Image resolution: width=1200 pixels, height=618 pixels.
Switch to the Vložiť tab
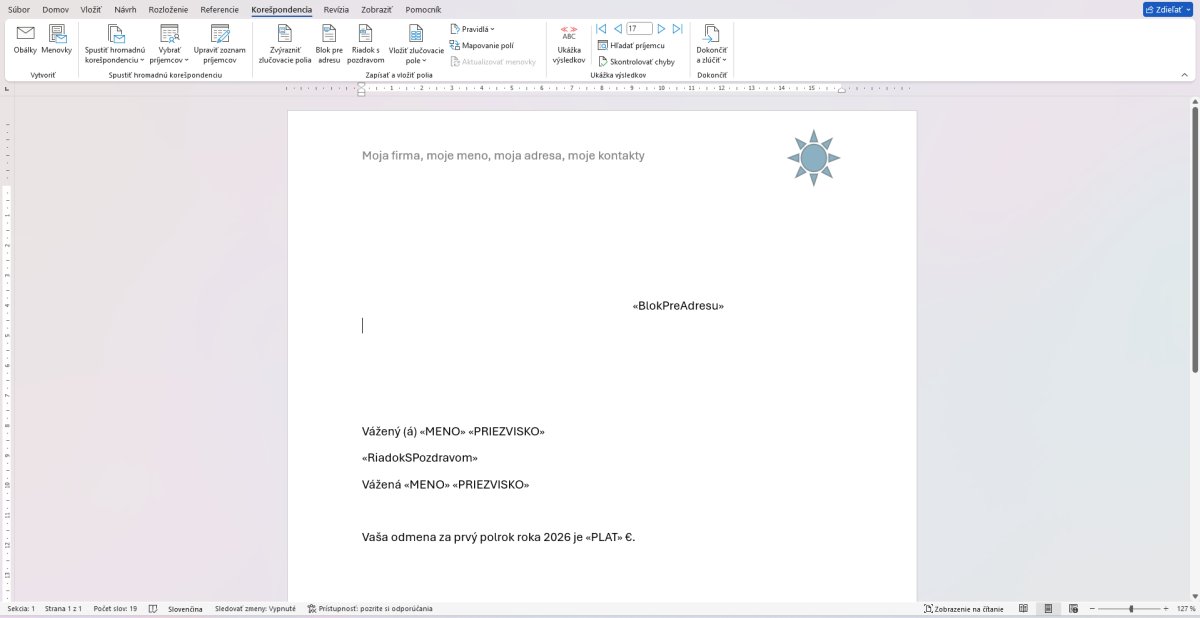point(91,9)
